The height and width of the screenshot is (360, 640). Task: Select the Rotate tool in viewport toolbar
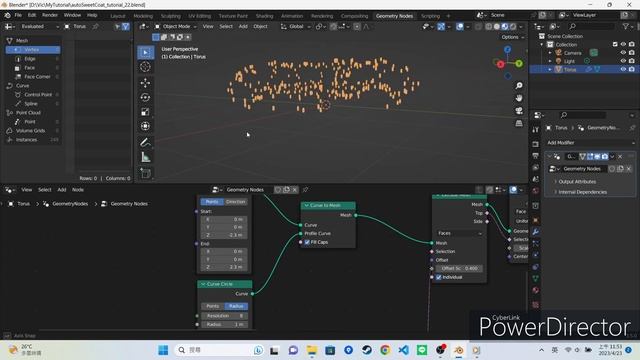coord(145,97)
